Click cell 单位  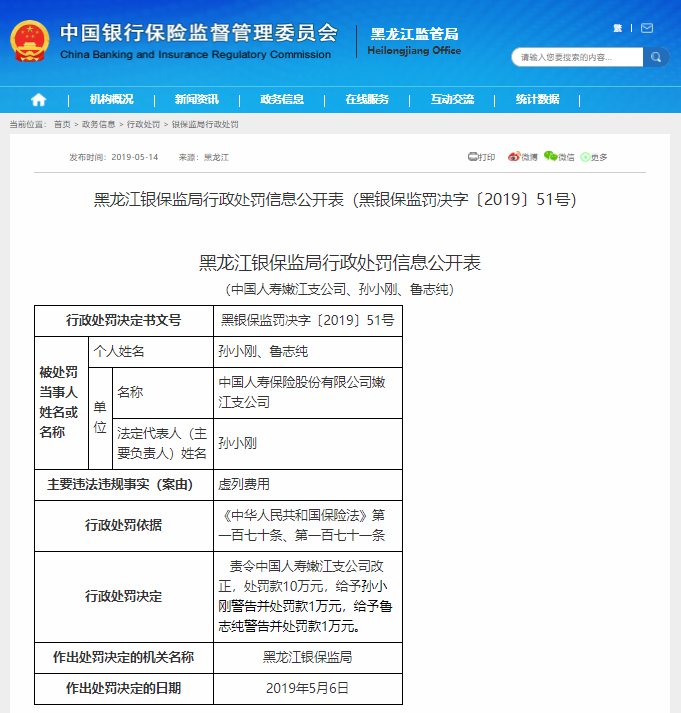100,418
